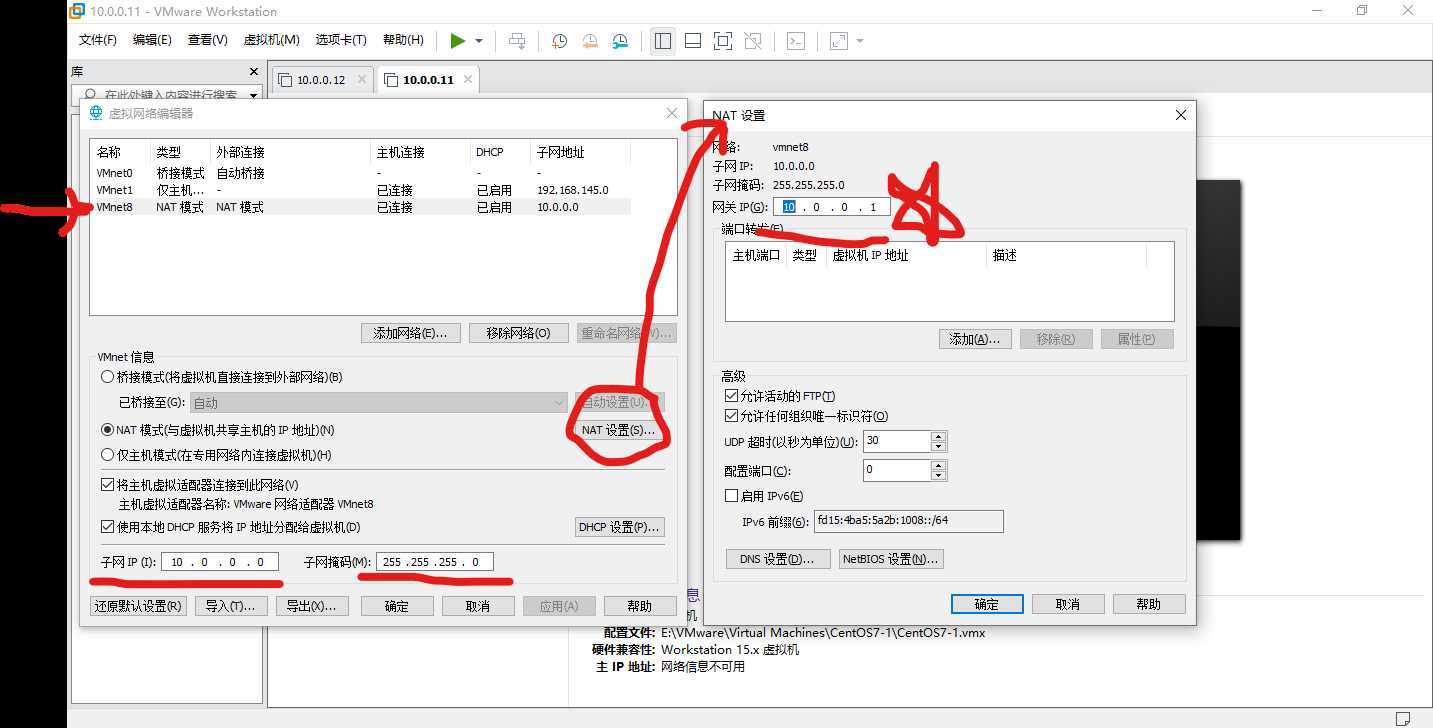This screenshot has width=1433, height=728.
Task: Click the 网关 IP input field
Action: click(831, 207)
